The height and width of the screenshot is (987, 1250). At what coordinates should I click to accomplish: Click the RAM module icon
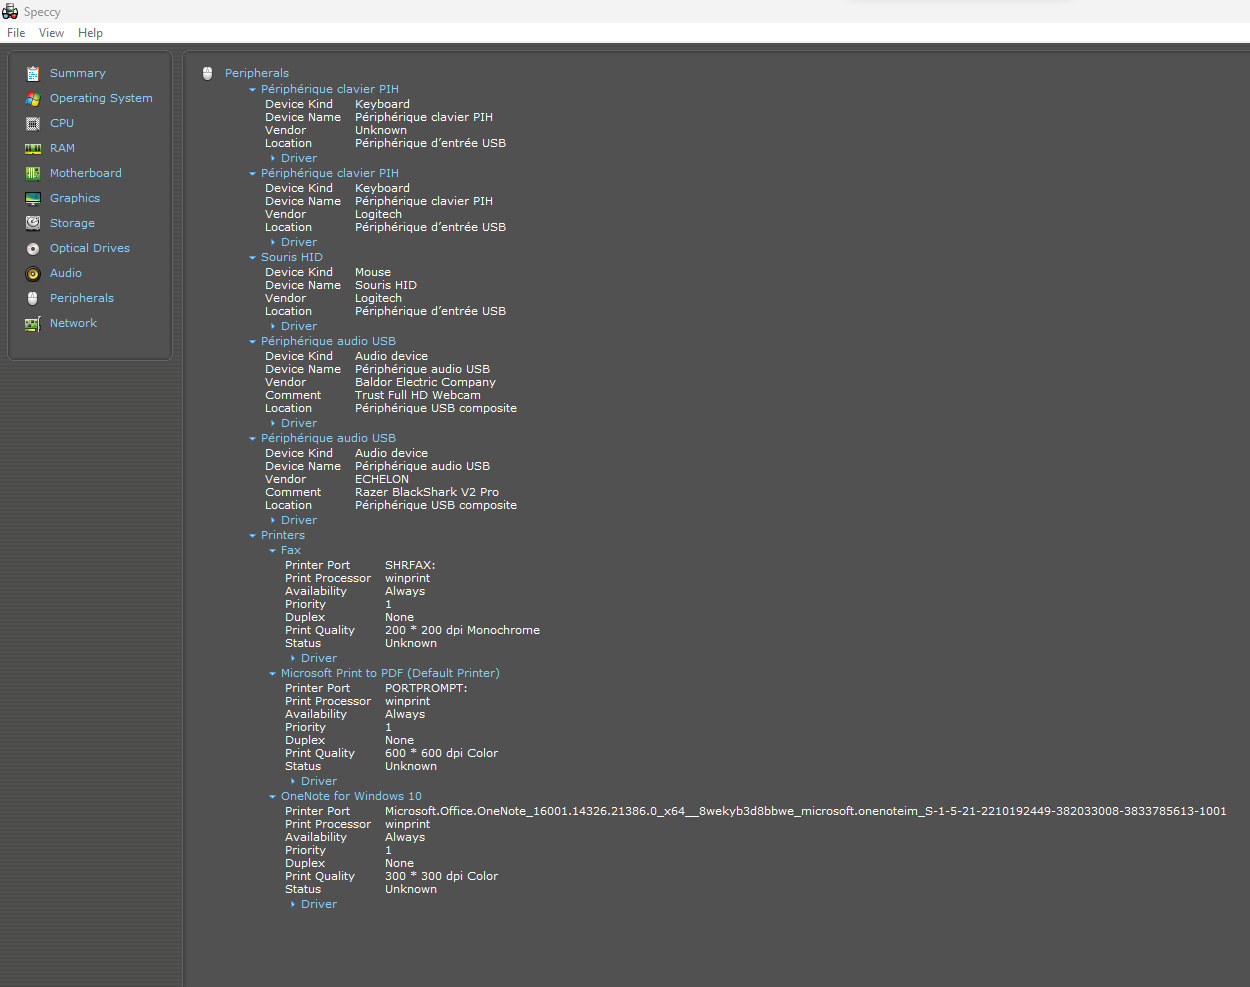33,148
